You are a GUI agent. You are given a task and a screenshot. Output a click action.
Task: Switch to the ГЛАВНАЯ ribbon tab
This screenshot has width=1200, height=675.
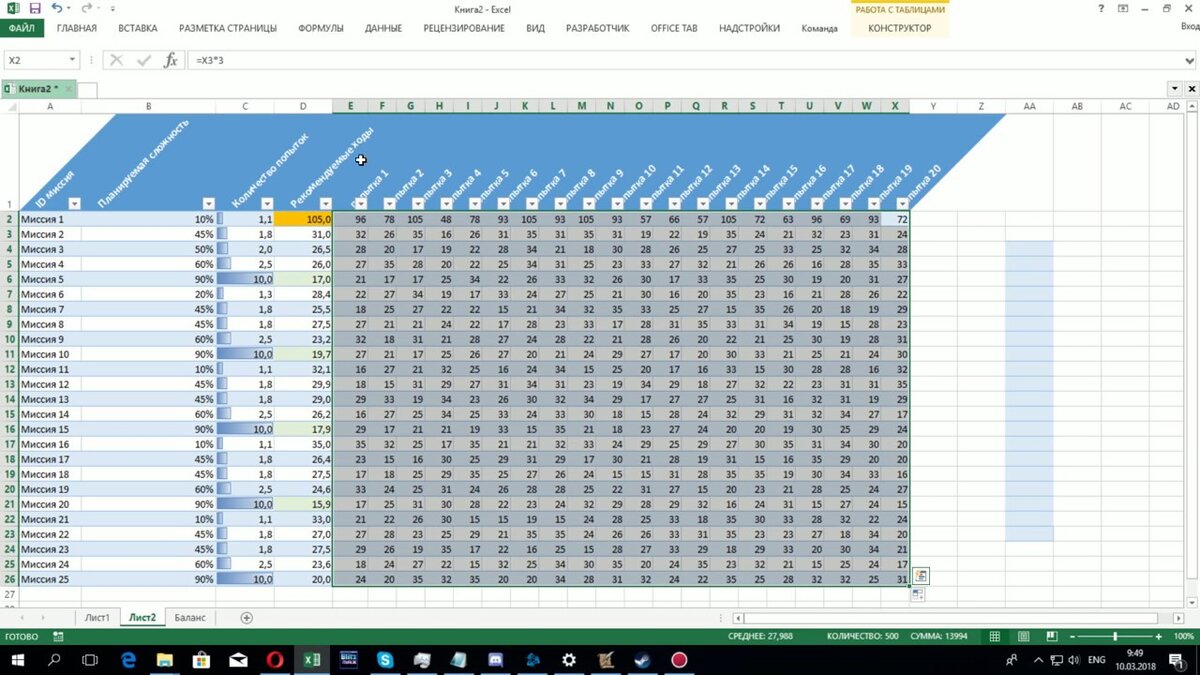77,28
